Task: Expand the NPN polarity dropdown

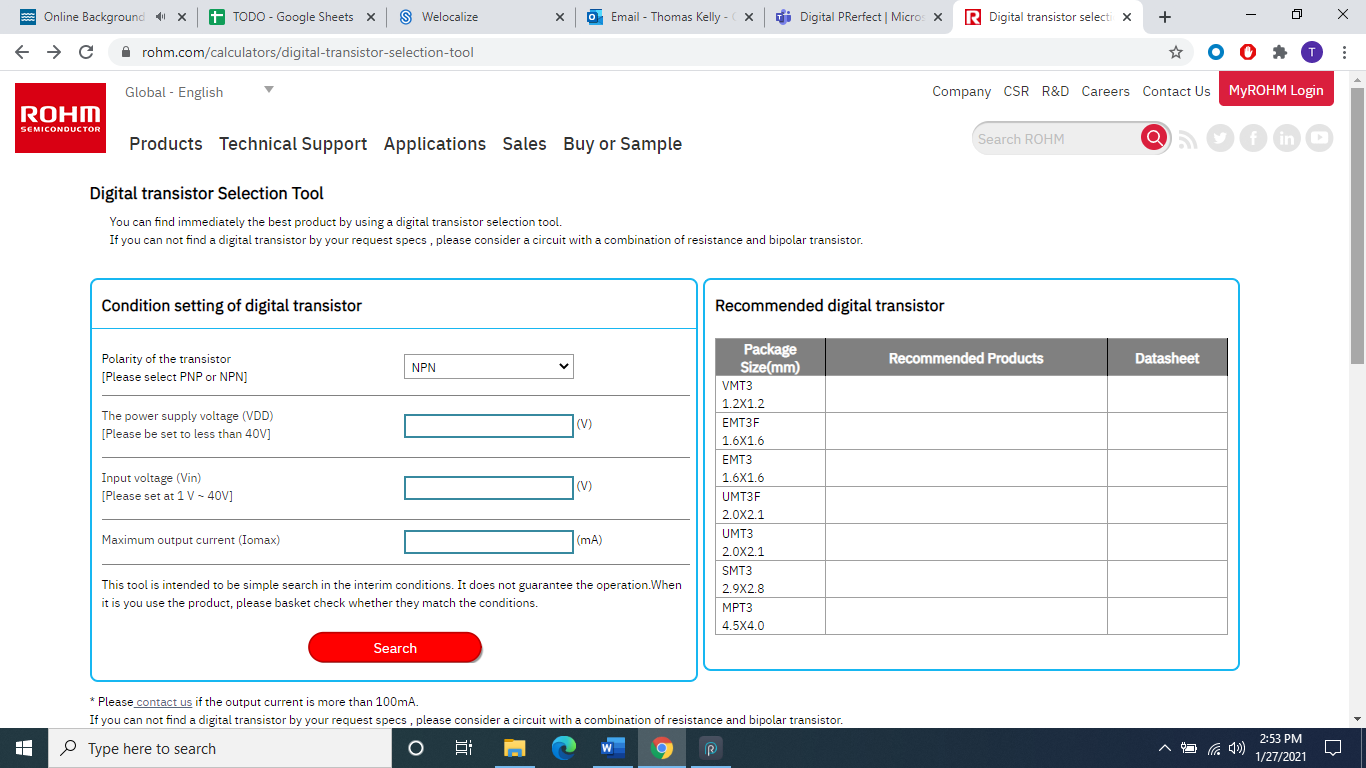Action: [x=488, y=367]
